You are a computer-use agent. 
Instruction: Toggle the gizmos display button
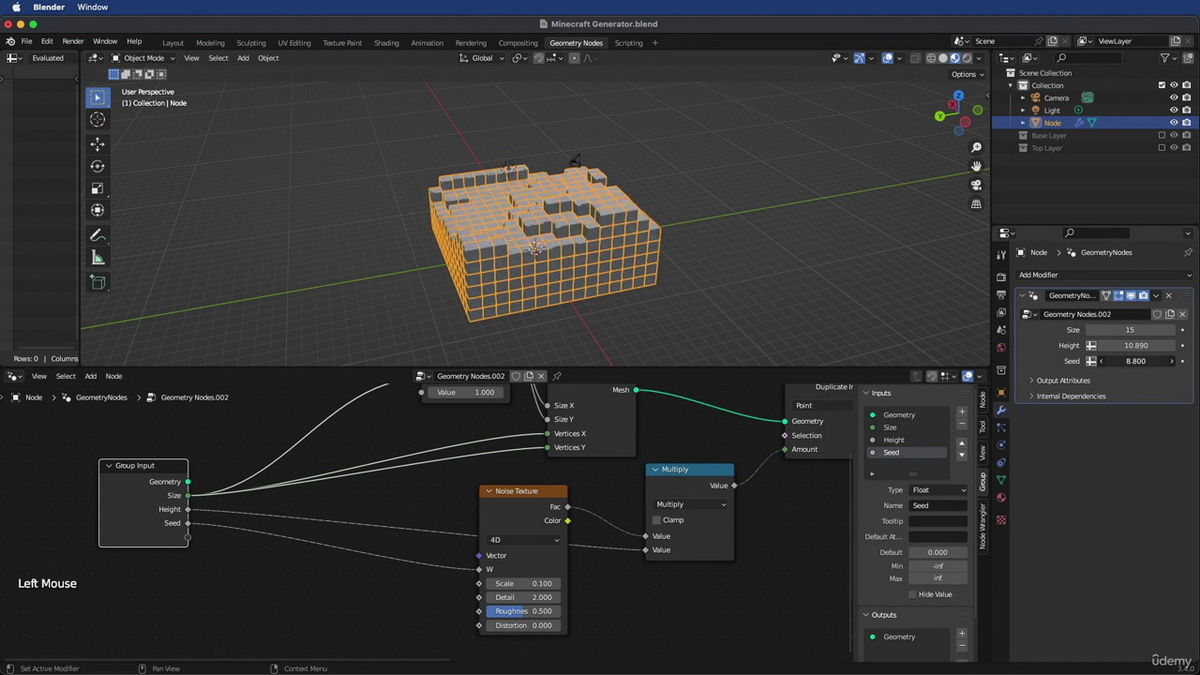[859, 58]
